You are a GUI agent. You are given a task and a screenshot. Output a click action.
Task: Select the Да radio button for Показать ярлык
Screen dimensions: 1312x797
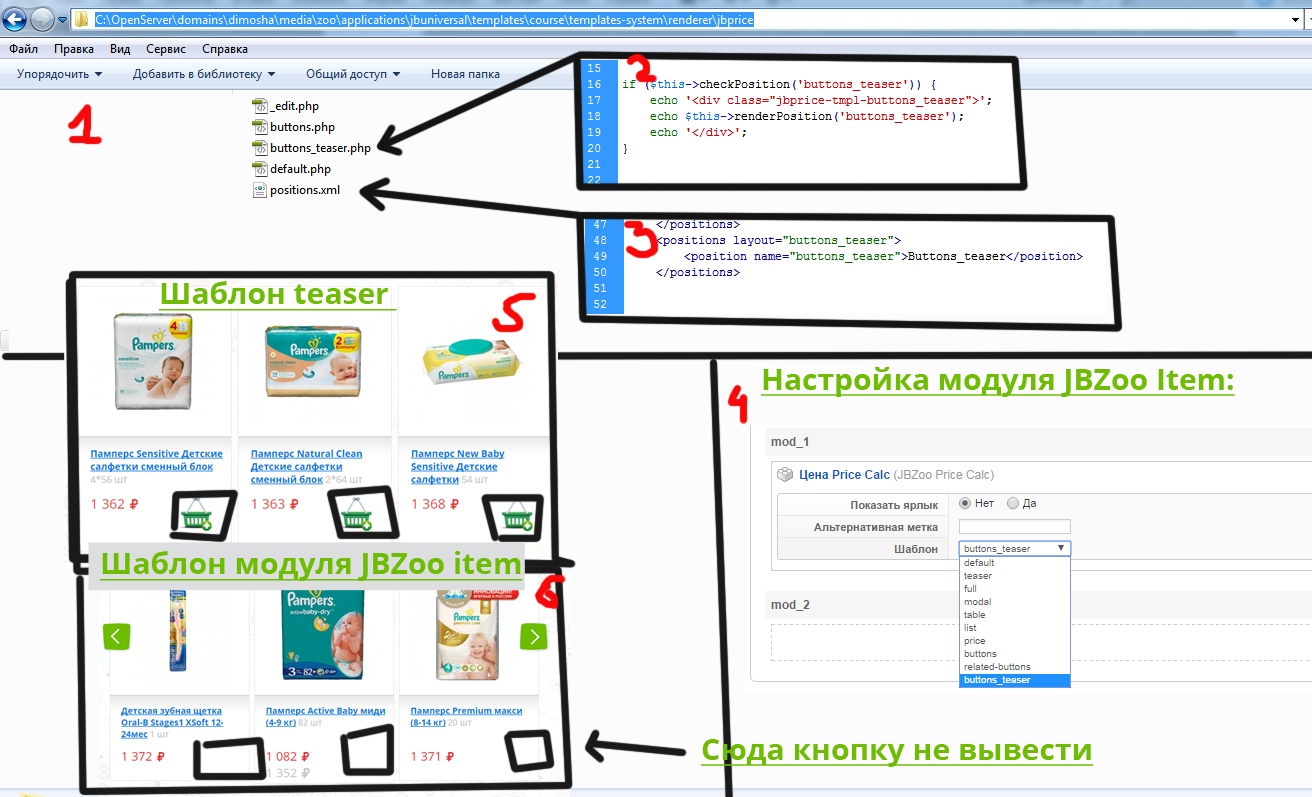(1013, 503)
